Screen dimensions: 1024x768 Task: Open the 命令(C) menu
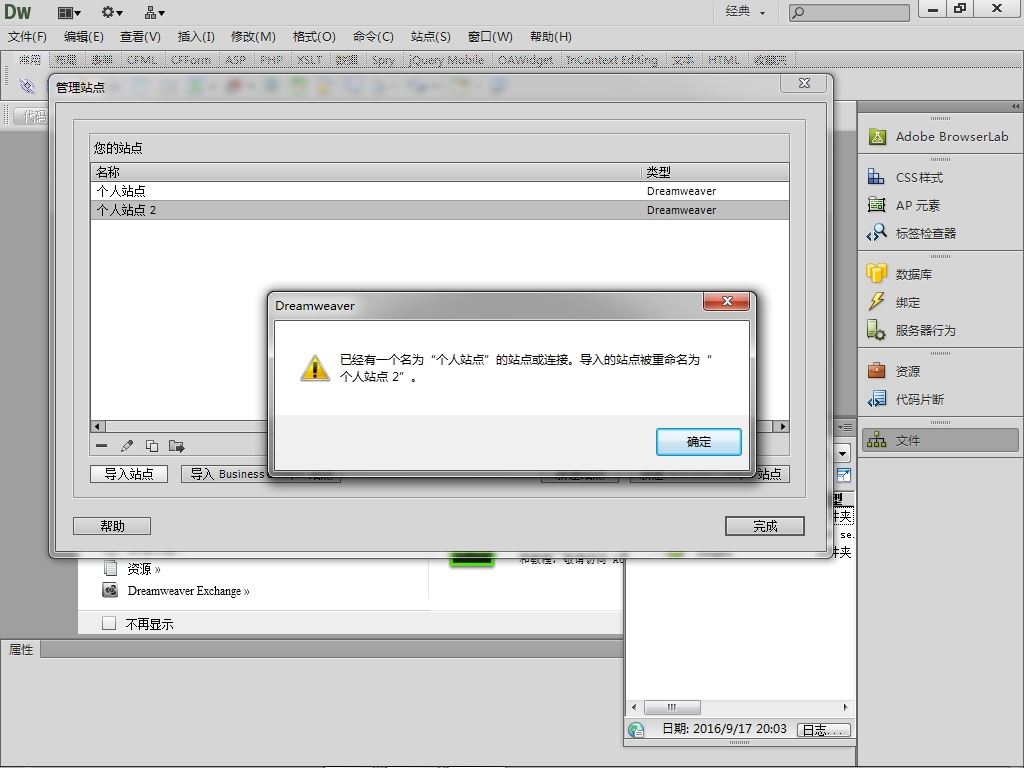[373, 37]
